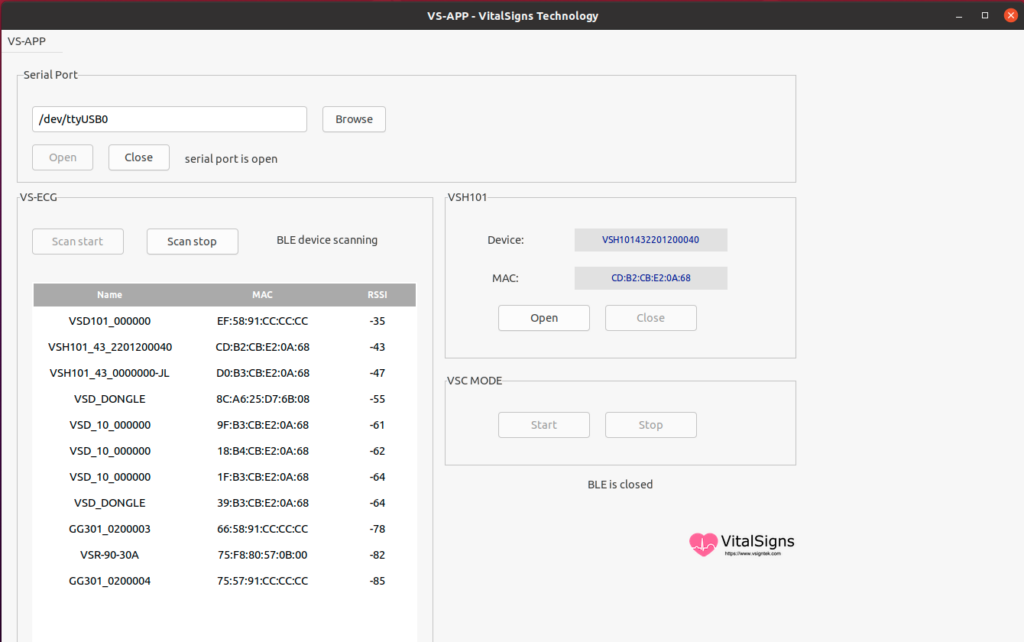Maximize the VS-APP window
Viewport: 1024px width, 642px height.
985,16
